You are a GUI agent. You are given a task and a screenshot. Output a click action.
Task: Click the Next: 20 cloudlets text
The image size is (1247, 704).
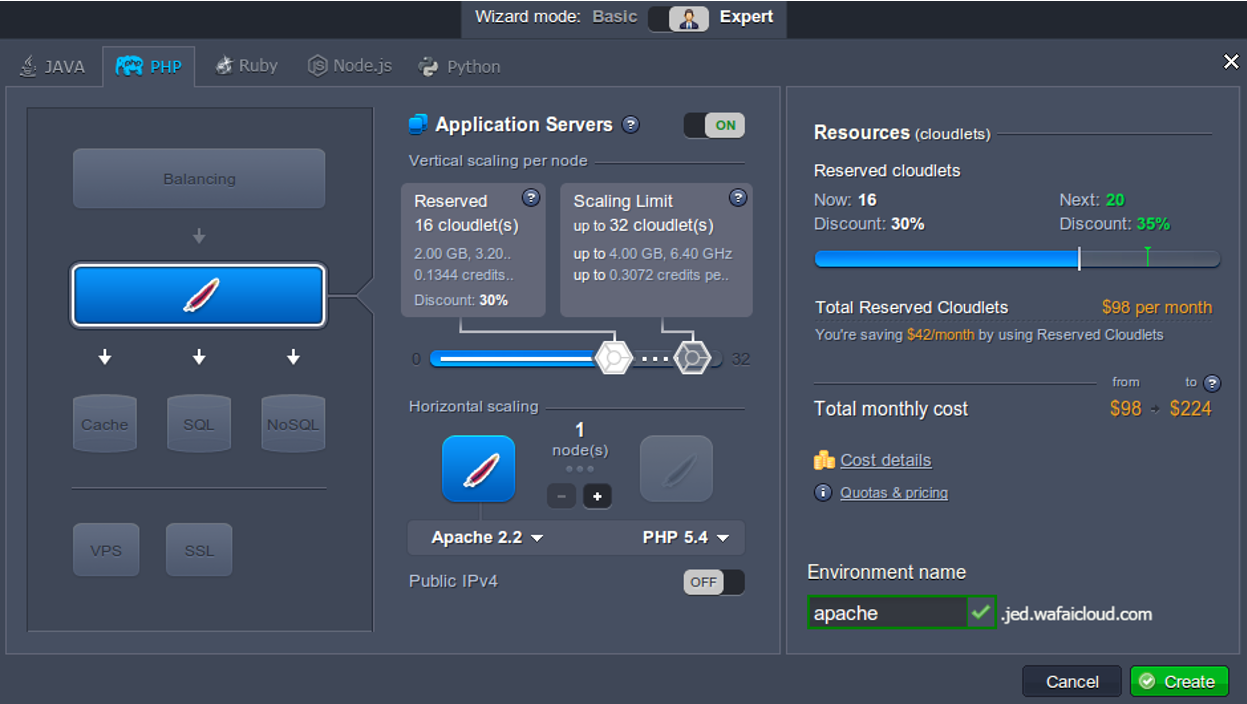click(1092, 199)
